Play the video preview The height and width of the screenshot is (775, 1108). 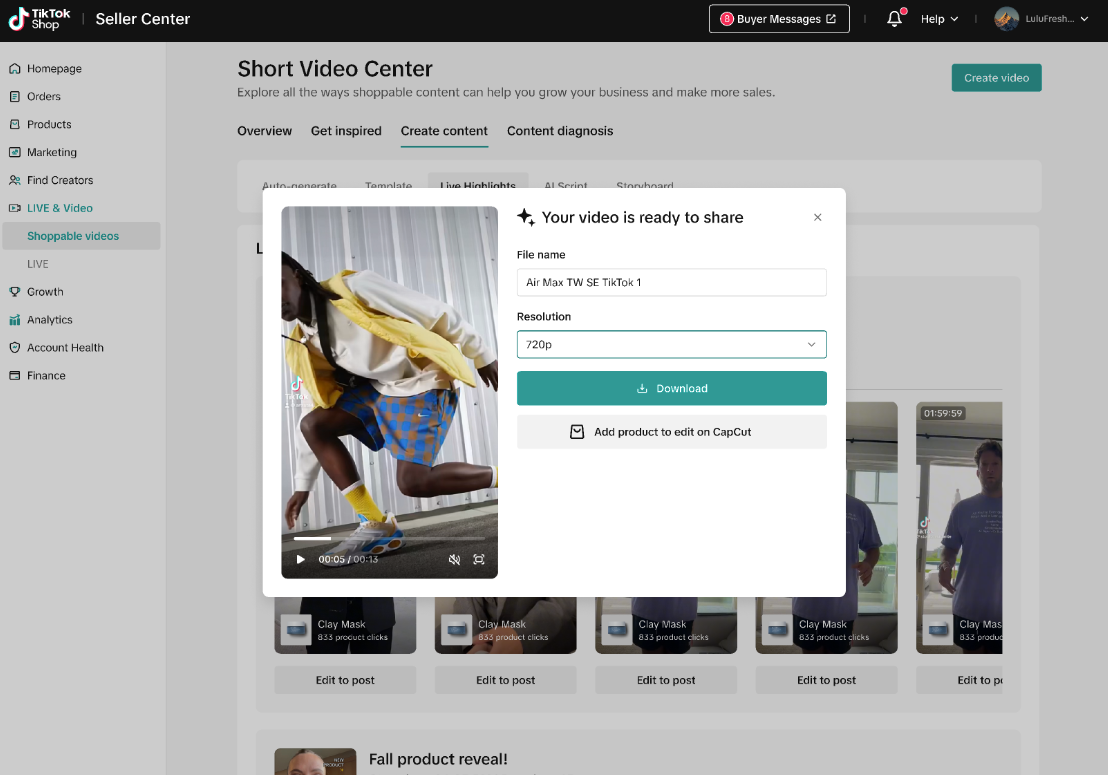tap(300, 560)
